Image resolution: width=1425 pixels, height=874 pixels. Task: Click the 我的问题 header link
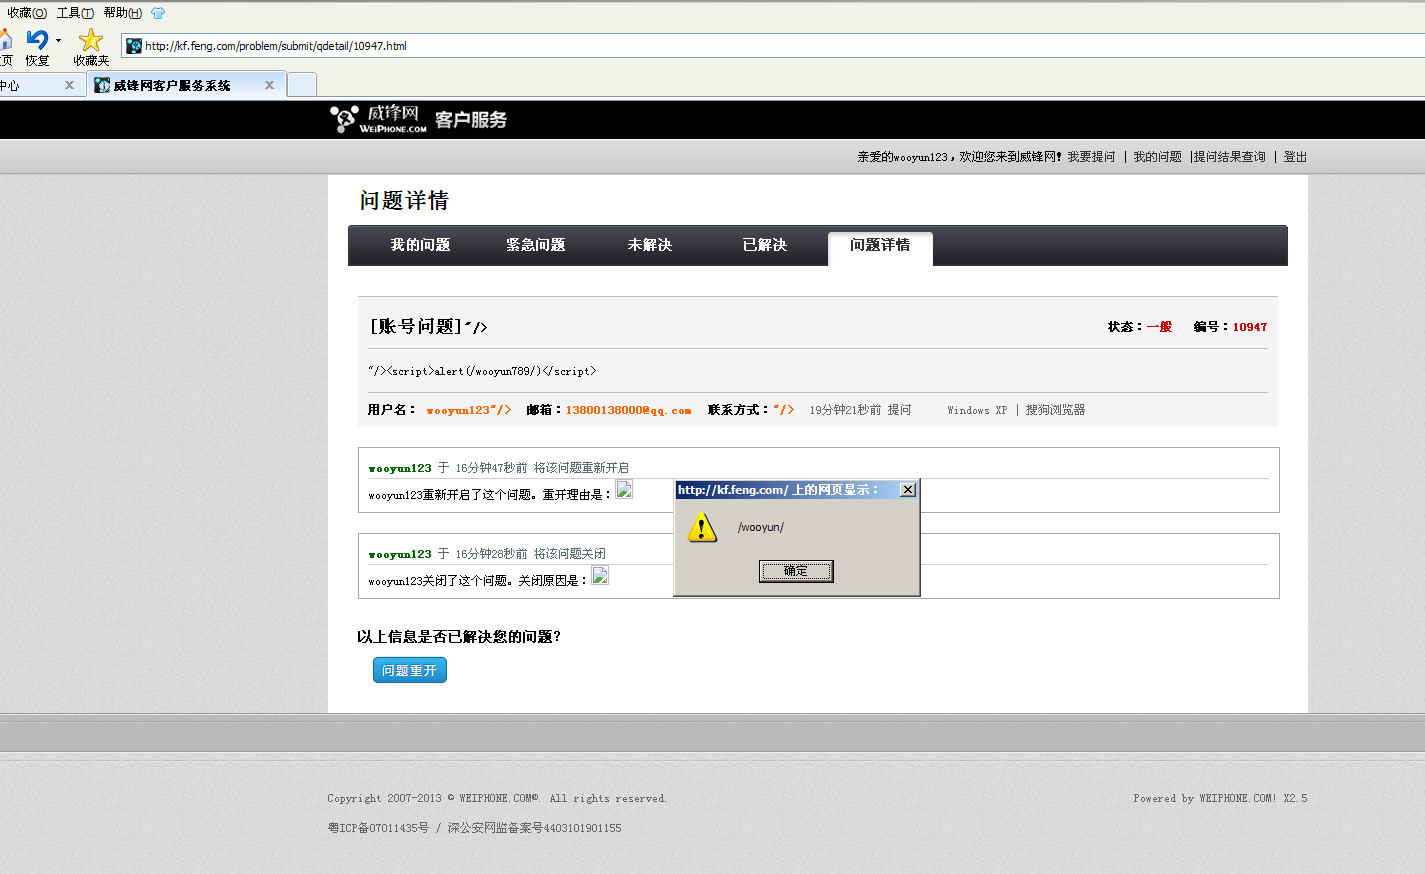pos(1157,157)
